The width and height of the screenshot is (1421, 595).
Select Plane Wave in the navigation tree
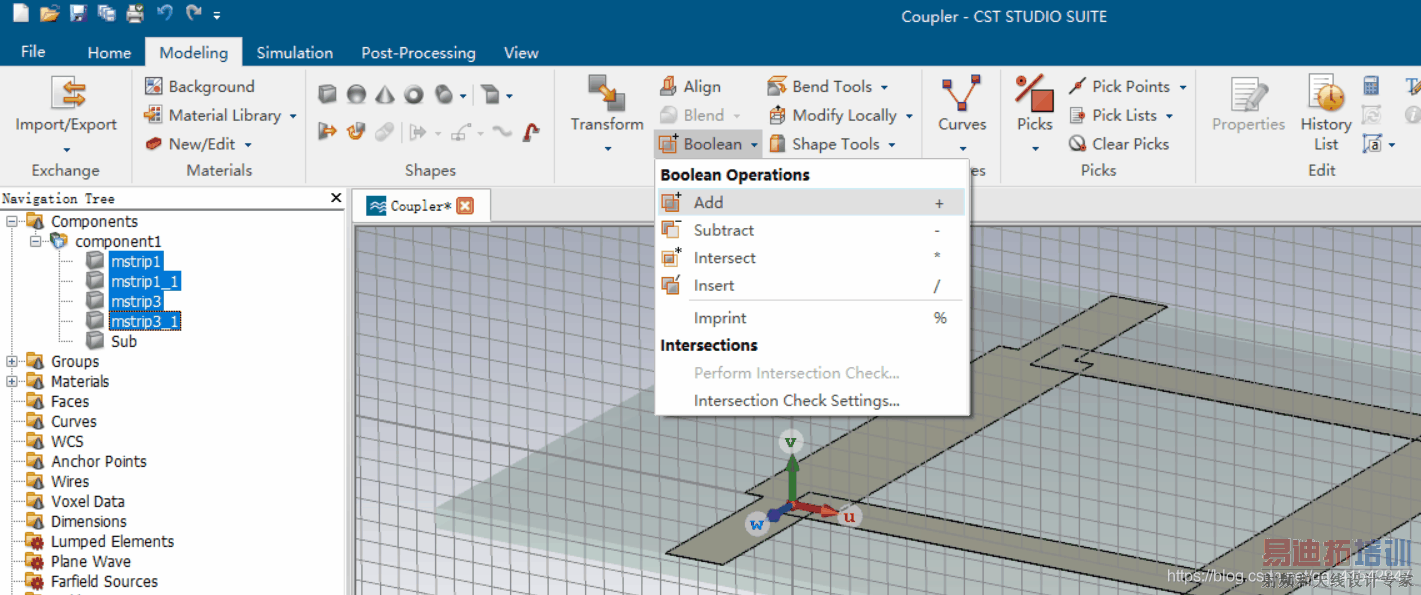click(x=90, y=561)
